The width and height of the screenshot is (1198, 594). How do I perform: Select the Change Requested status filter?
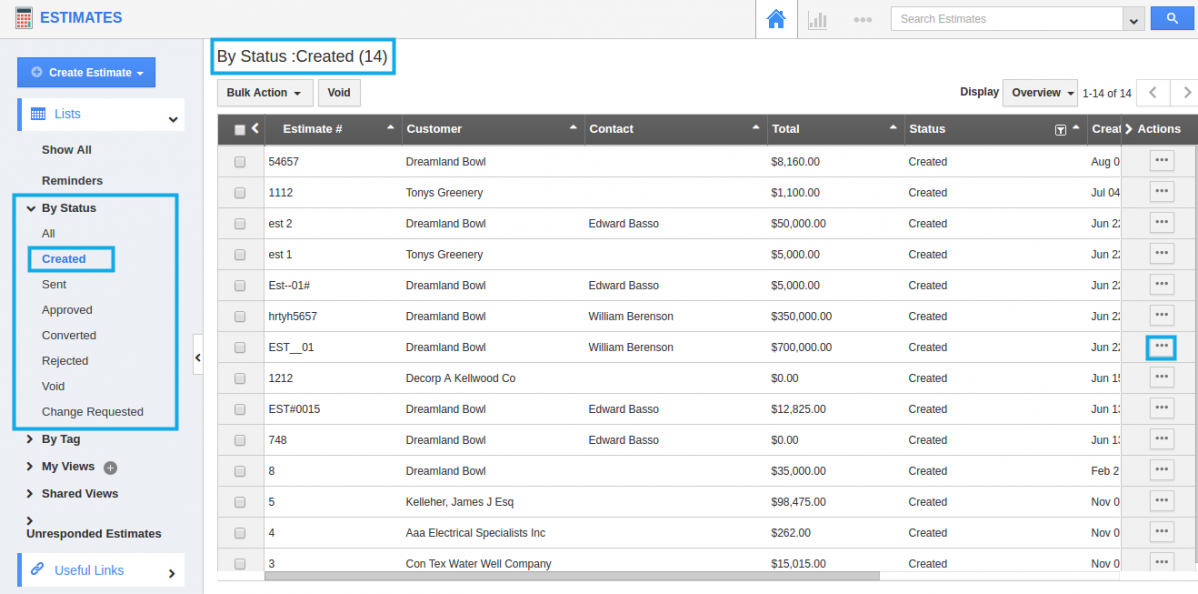click(92, 411)
